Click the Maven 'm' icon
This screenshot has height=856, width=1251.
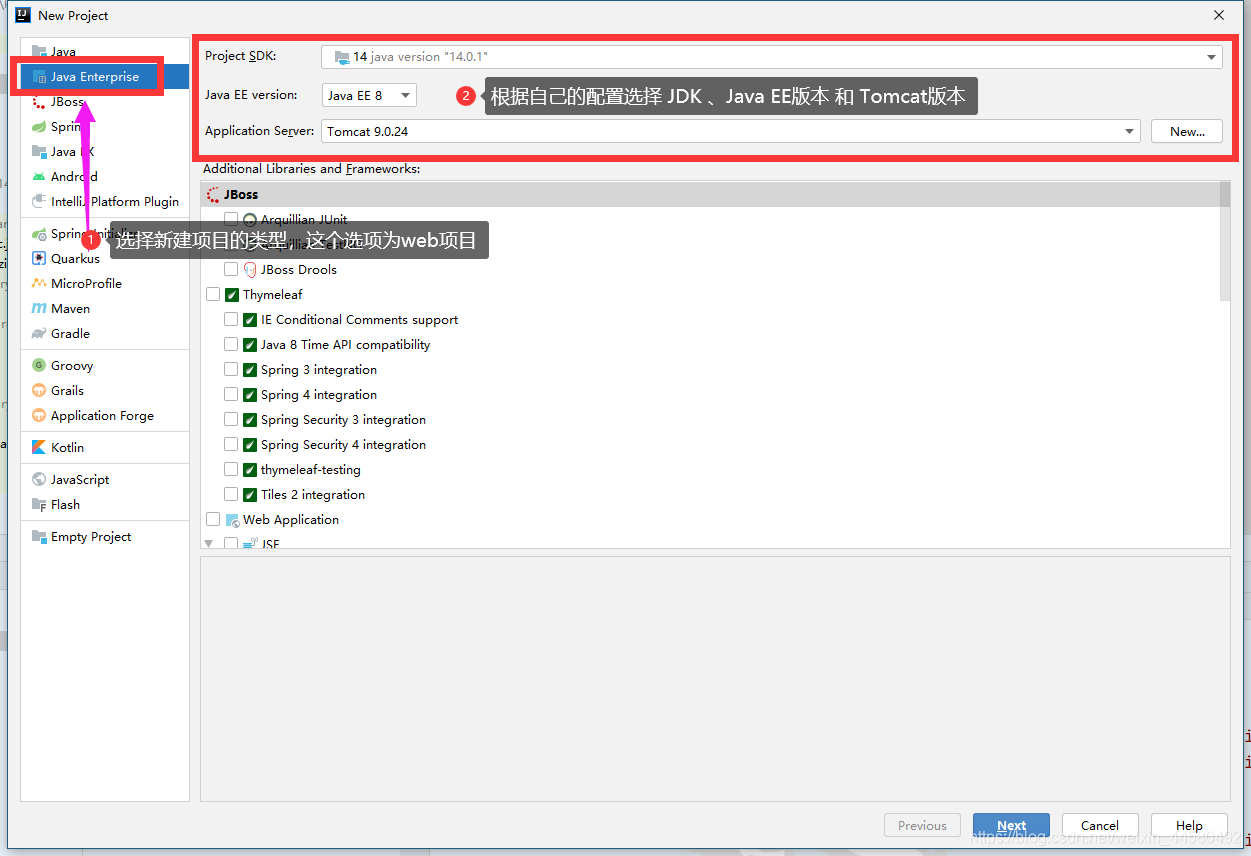click(x=39, y=309)
